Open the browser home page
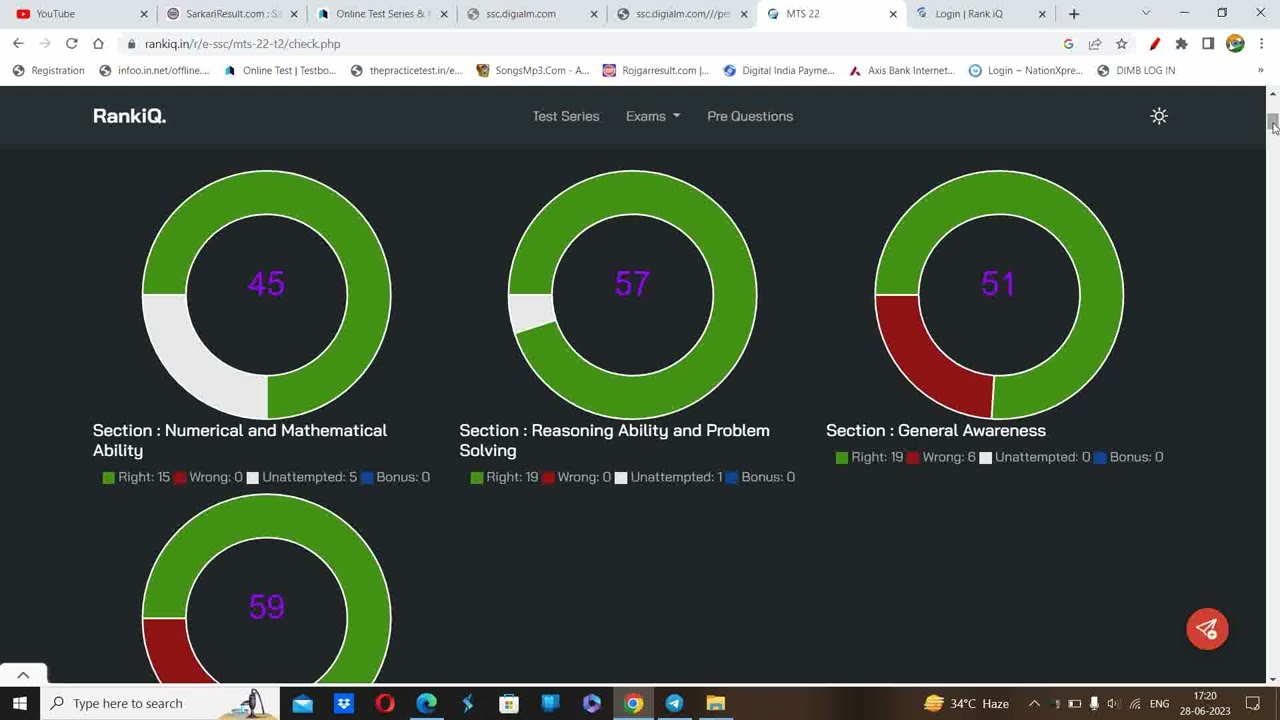 point(98,44)
